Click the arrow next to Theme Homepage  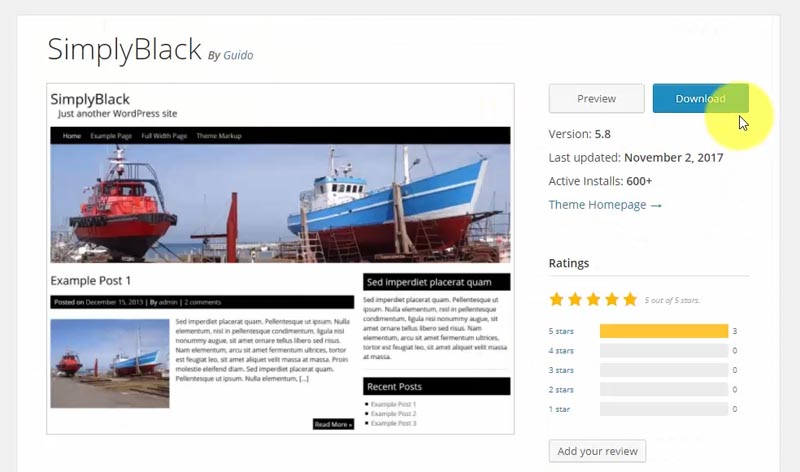coord(657,205)
